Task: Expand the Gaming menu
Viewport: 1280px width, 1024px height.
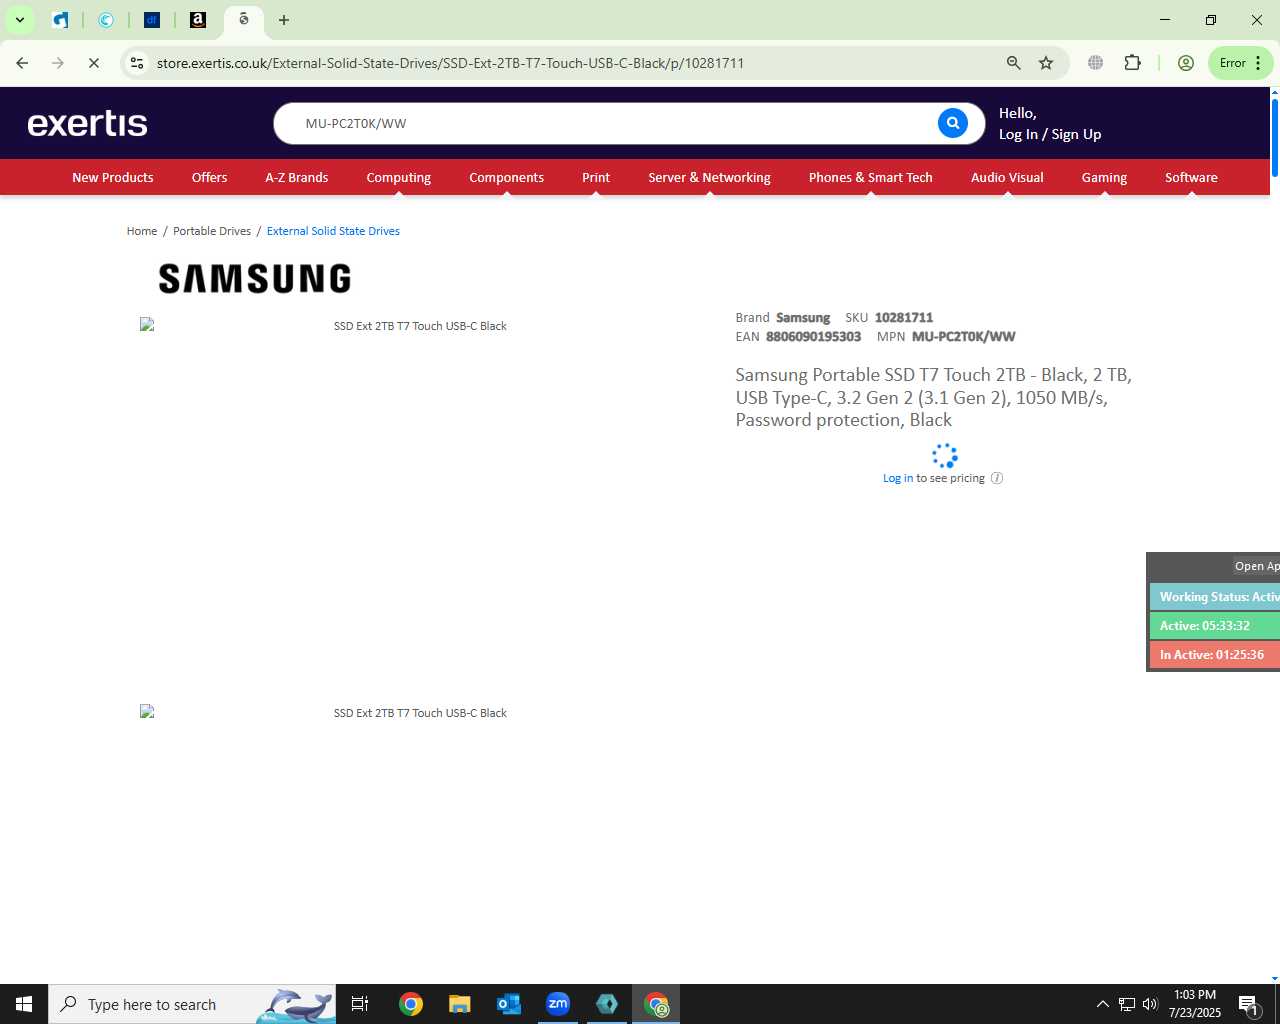Action: pos(1104,177)
